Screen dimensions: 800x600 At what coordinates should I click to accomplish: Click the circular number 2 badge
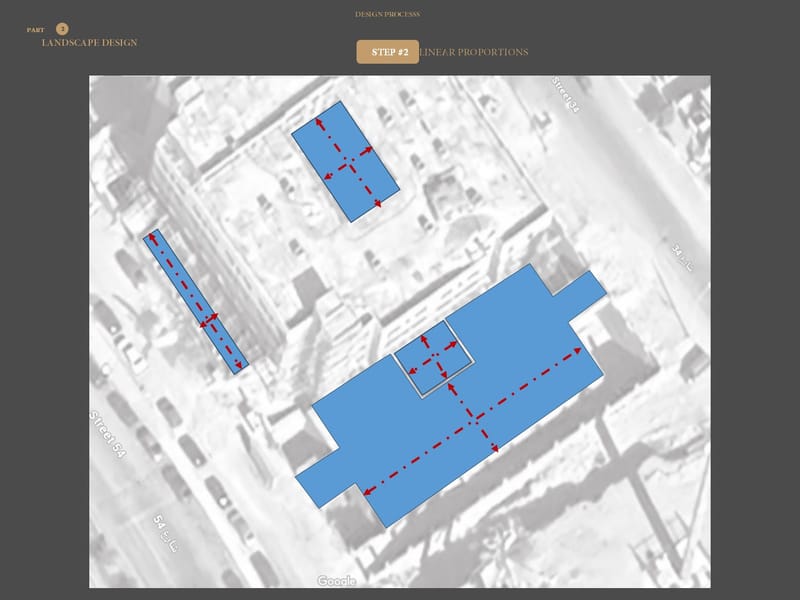coord(62,29)
